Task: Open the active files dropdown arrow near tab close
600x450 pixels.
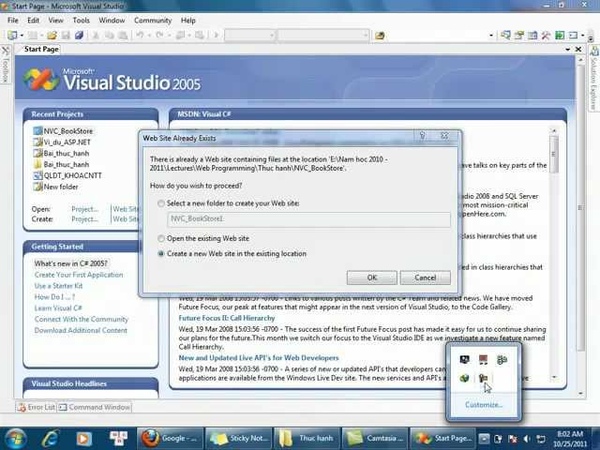Action: point(568,49)
